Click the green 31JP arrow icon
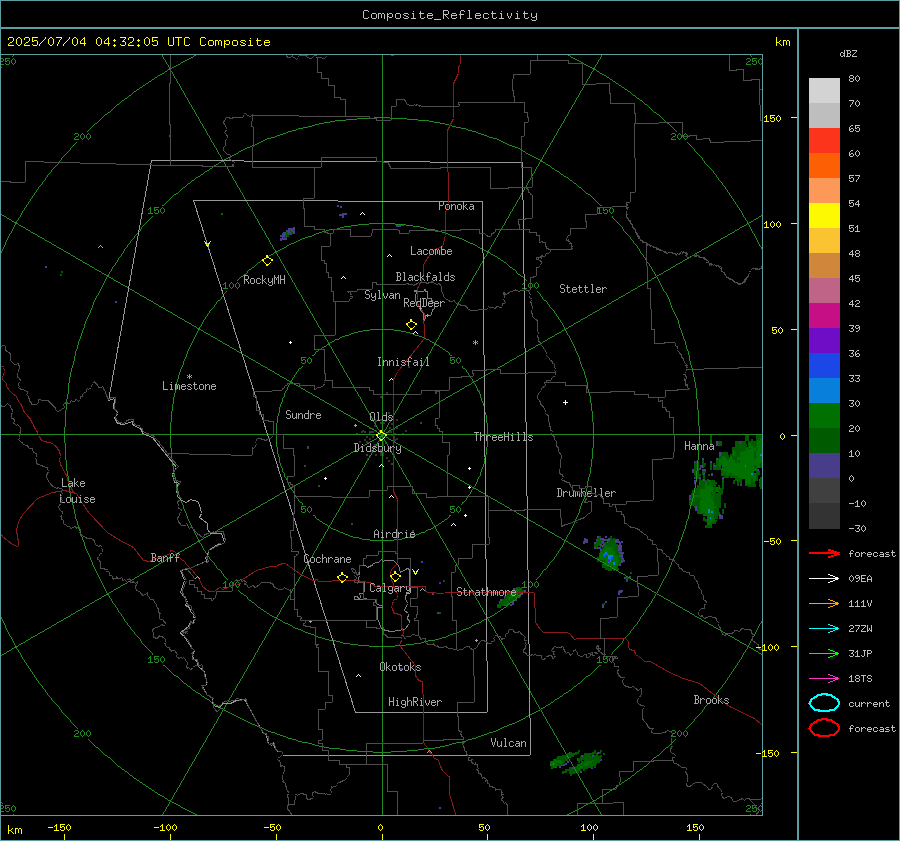The width and height of the screenshot is (900, 841). (824, 653)
